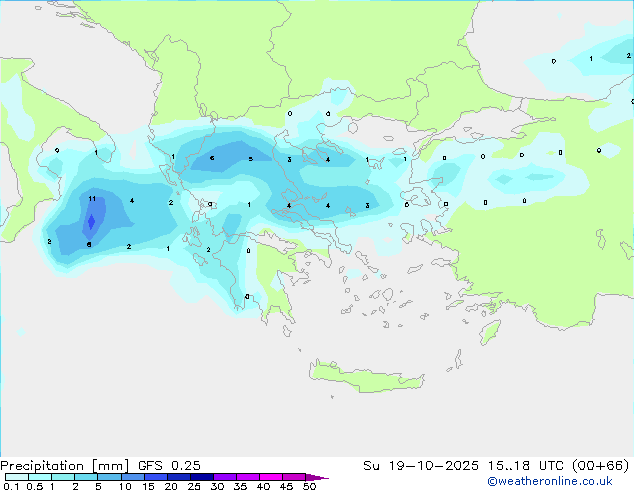Click the '15..18 UTC' time range text
The height and width of the screenshot is (490, 634).
[526, 466]
